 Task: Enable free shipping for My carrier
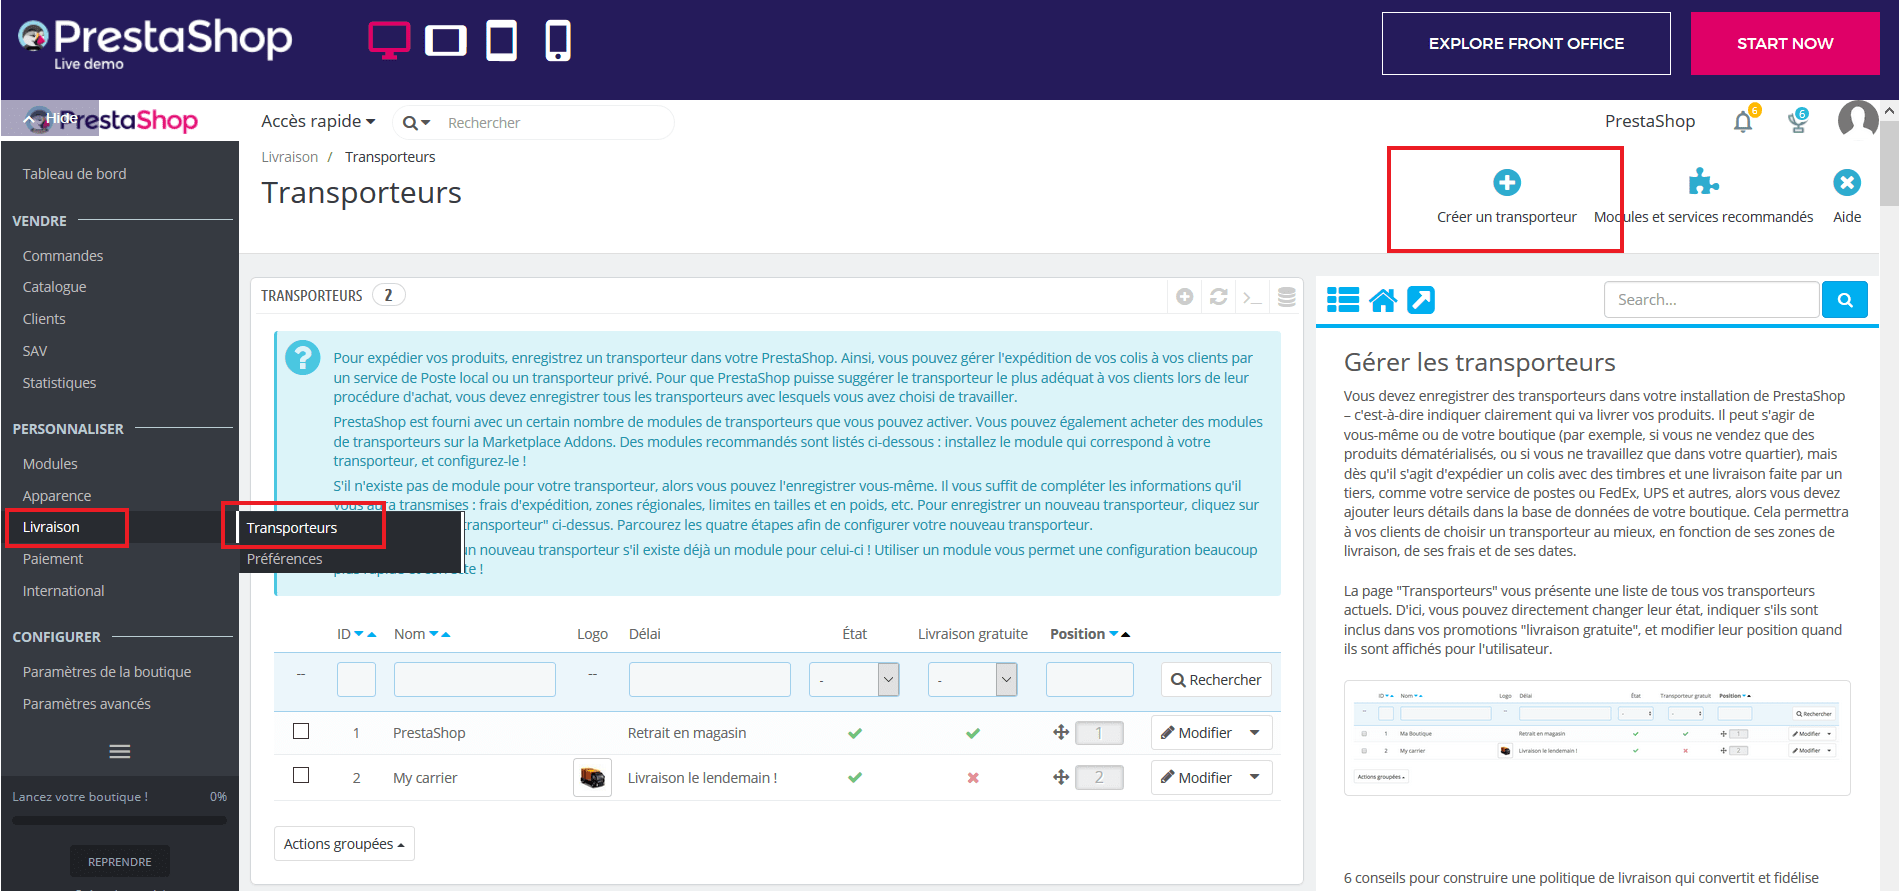pyautogui.click(x=973, y=777)
